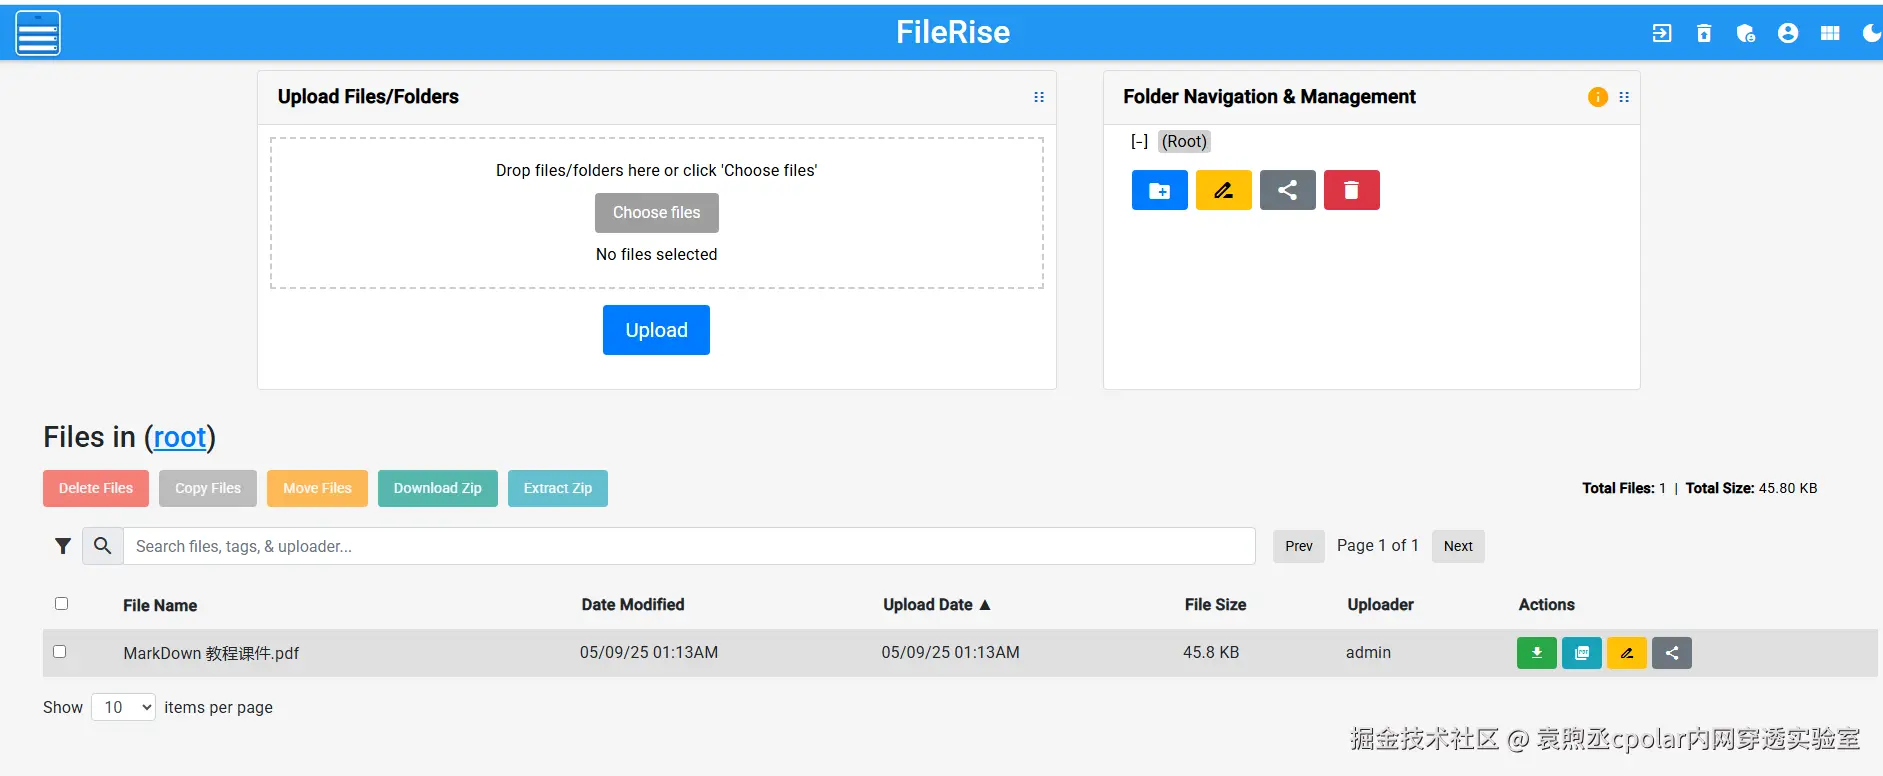Download the MarkDown PDF file

coord(1537,653)
